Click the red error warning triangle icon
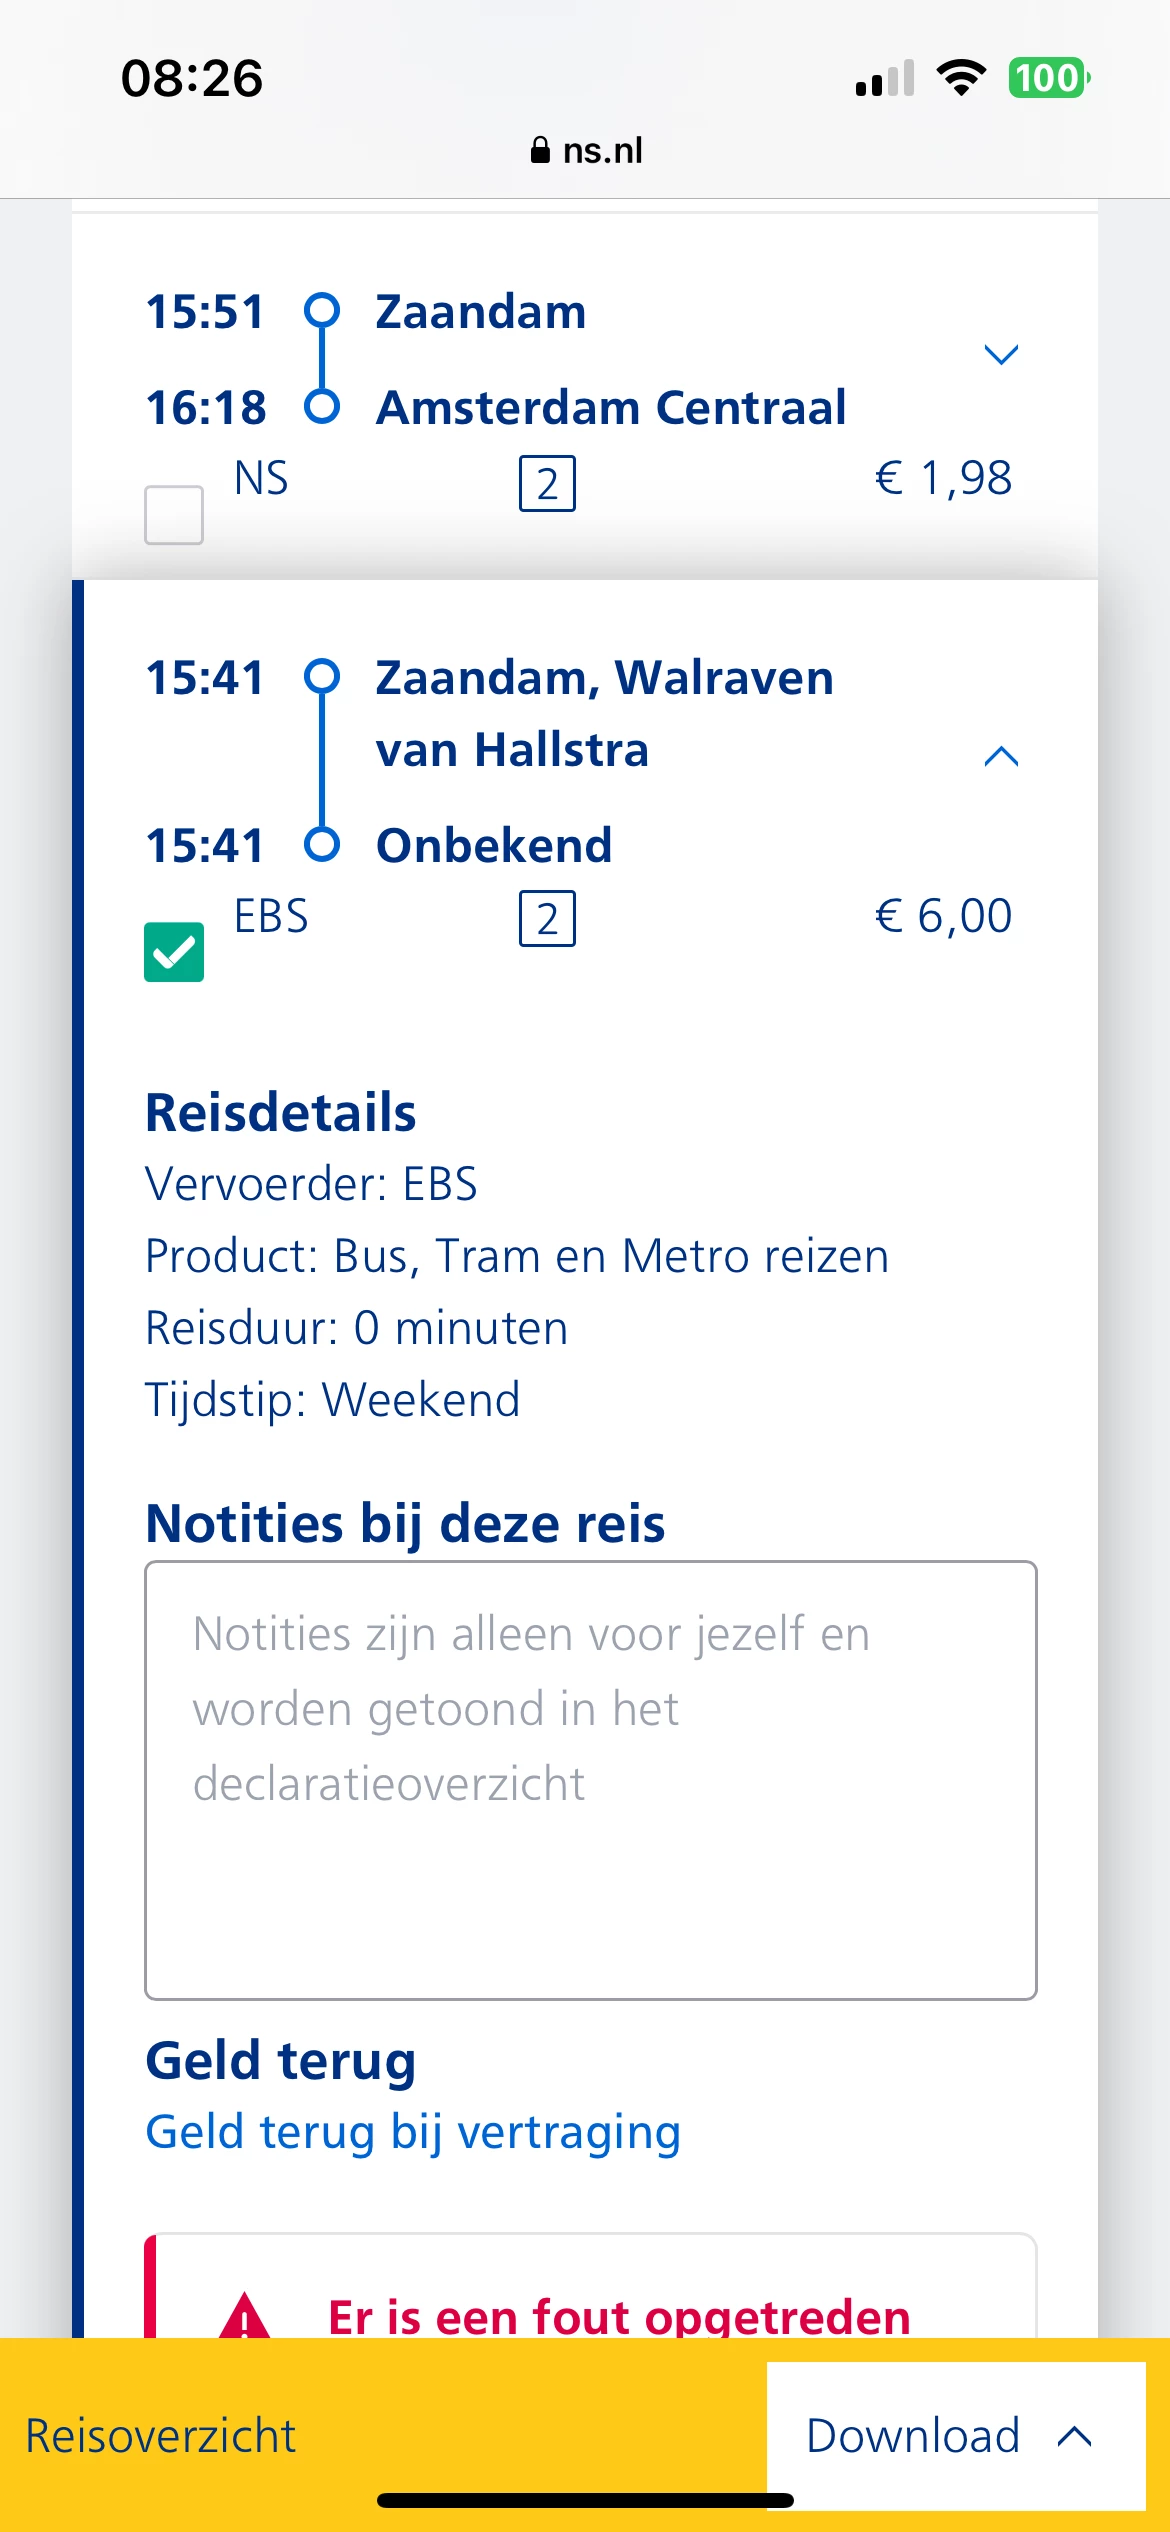This screenshot has width=1170, height=2532. pyautogui.click(x=245, y=2316)
